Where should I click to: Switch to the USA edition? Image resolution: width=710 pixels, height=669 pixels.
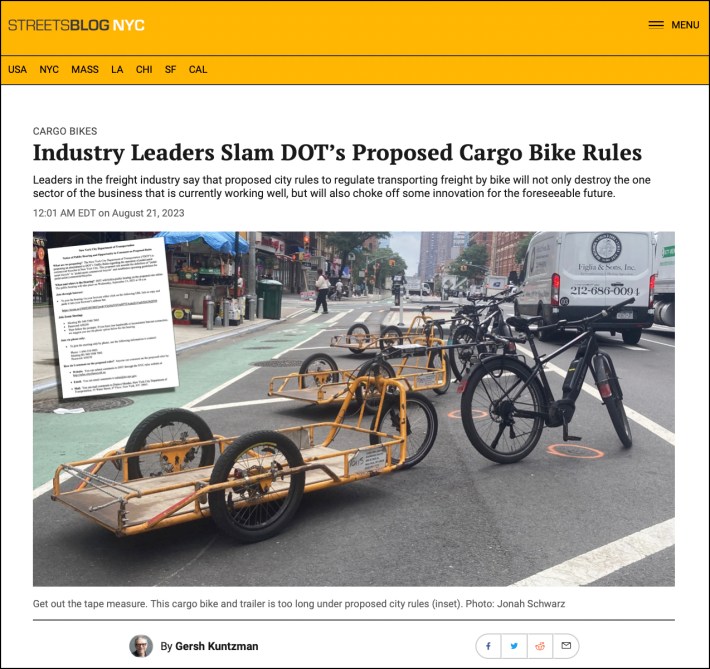click(17, 70)
